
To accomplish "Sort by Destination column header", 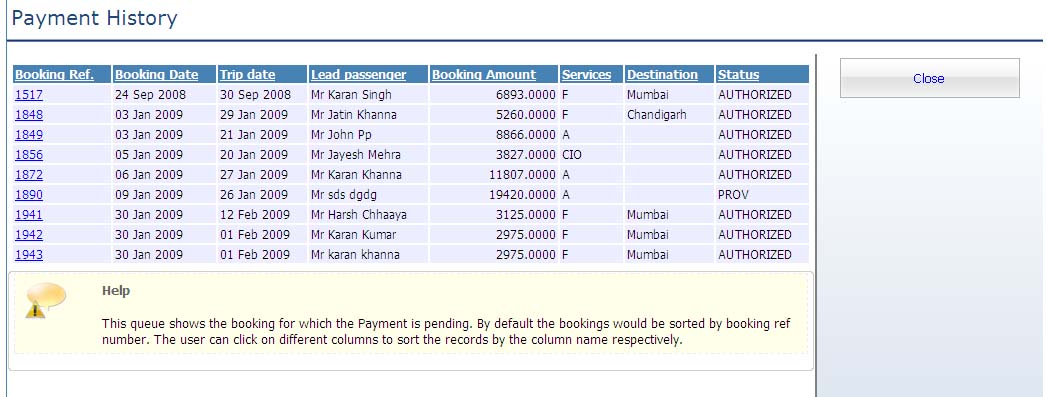I will 662,75.
